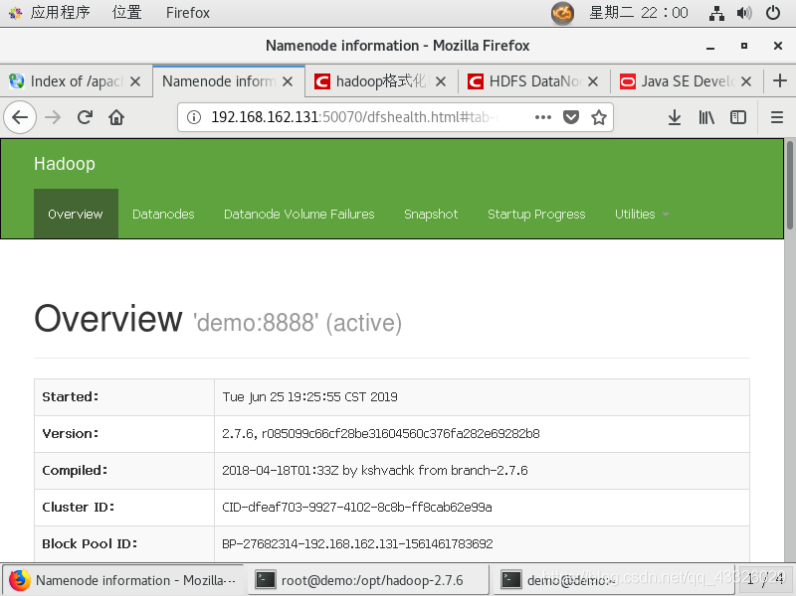This screenshot has width=796, height=596.
Task: Open Datanode Volume Failures tab
Action: coord(299,214)
